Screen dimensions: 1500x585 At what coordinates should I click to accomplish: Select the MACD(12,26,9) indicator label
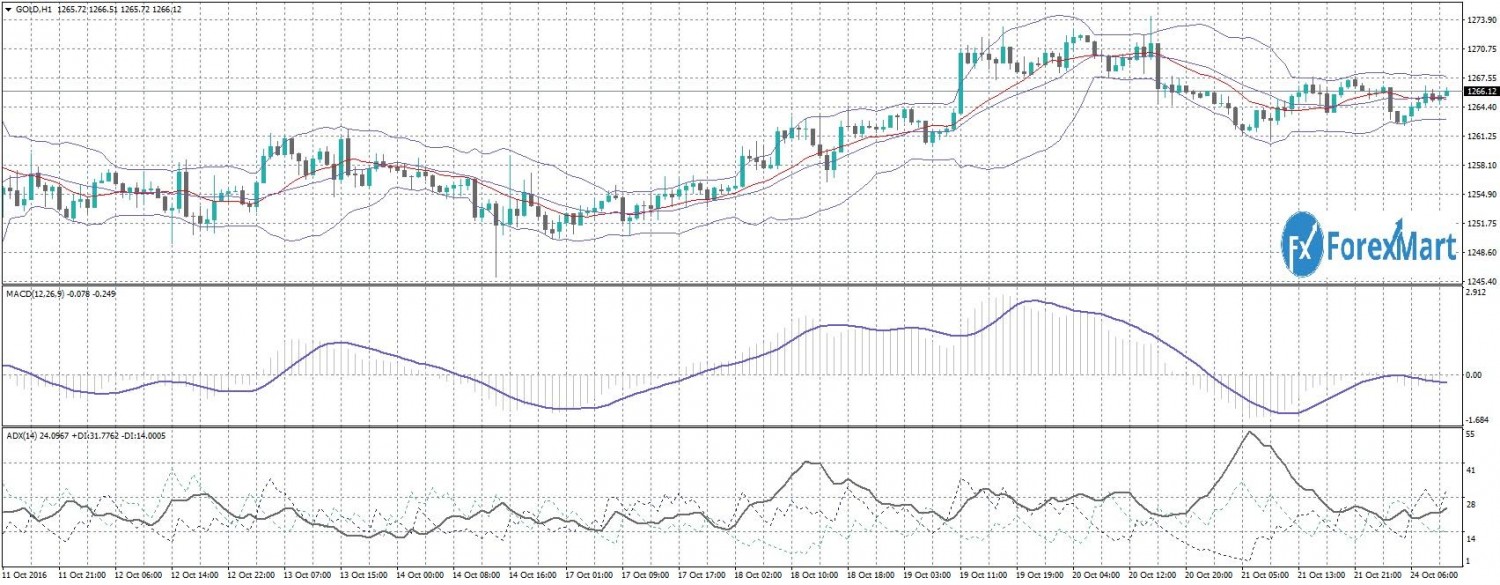[36, 294]
